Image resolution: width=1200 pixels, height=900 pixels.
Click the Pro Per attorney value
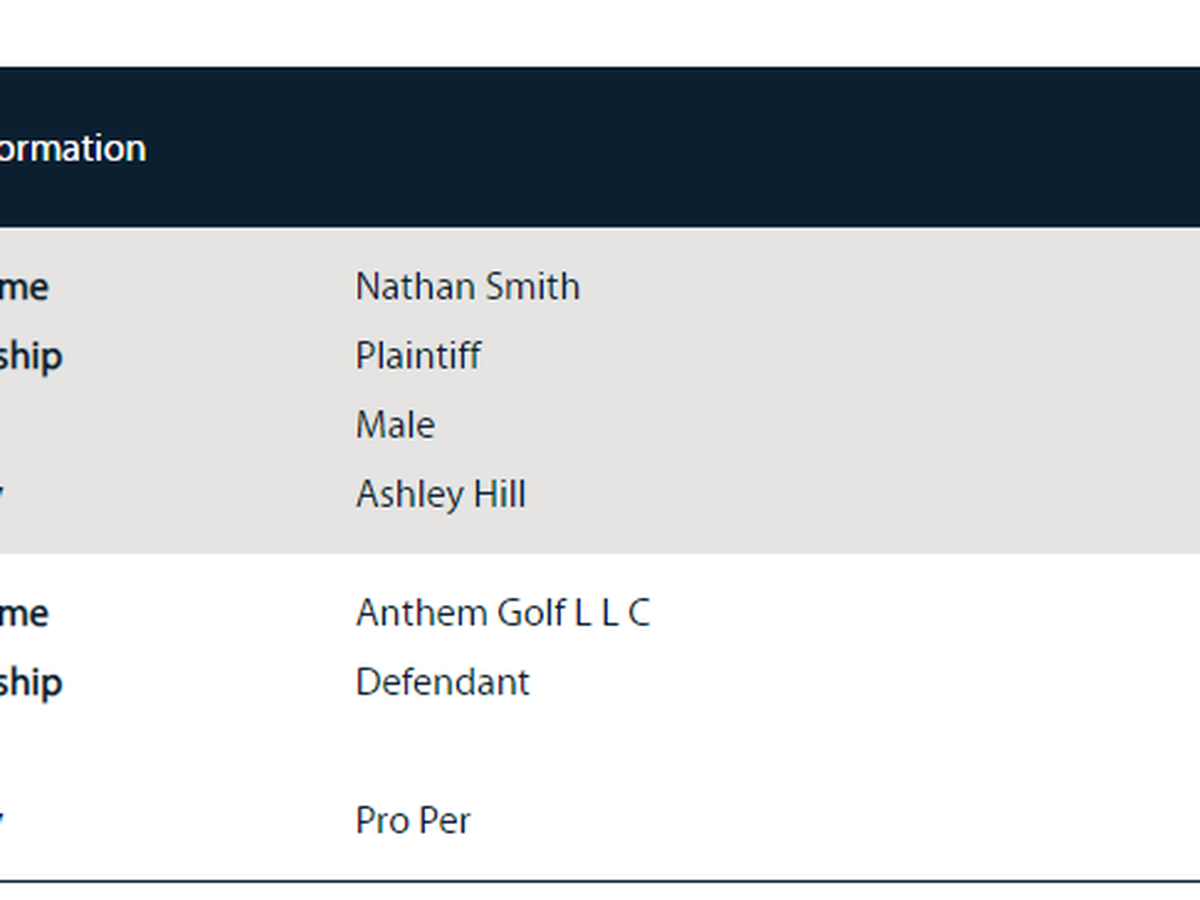(412, 820)
